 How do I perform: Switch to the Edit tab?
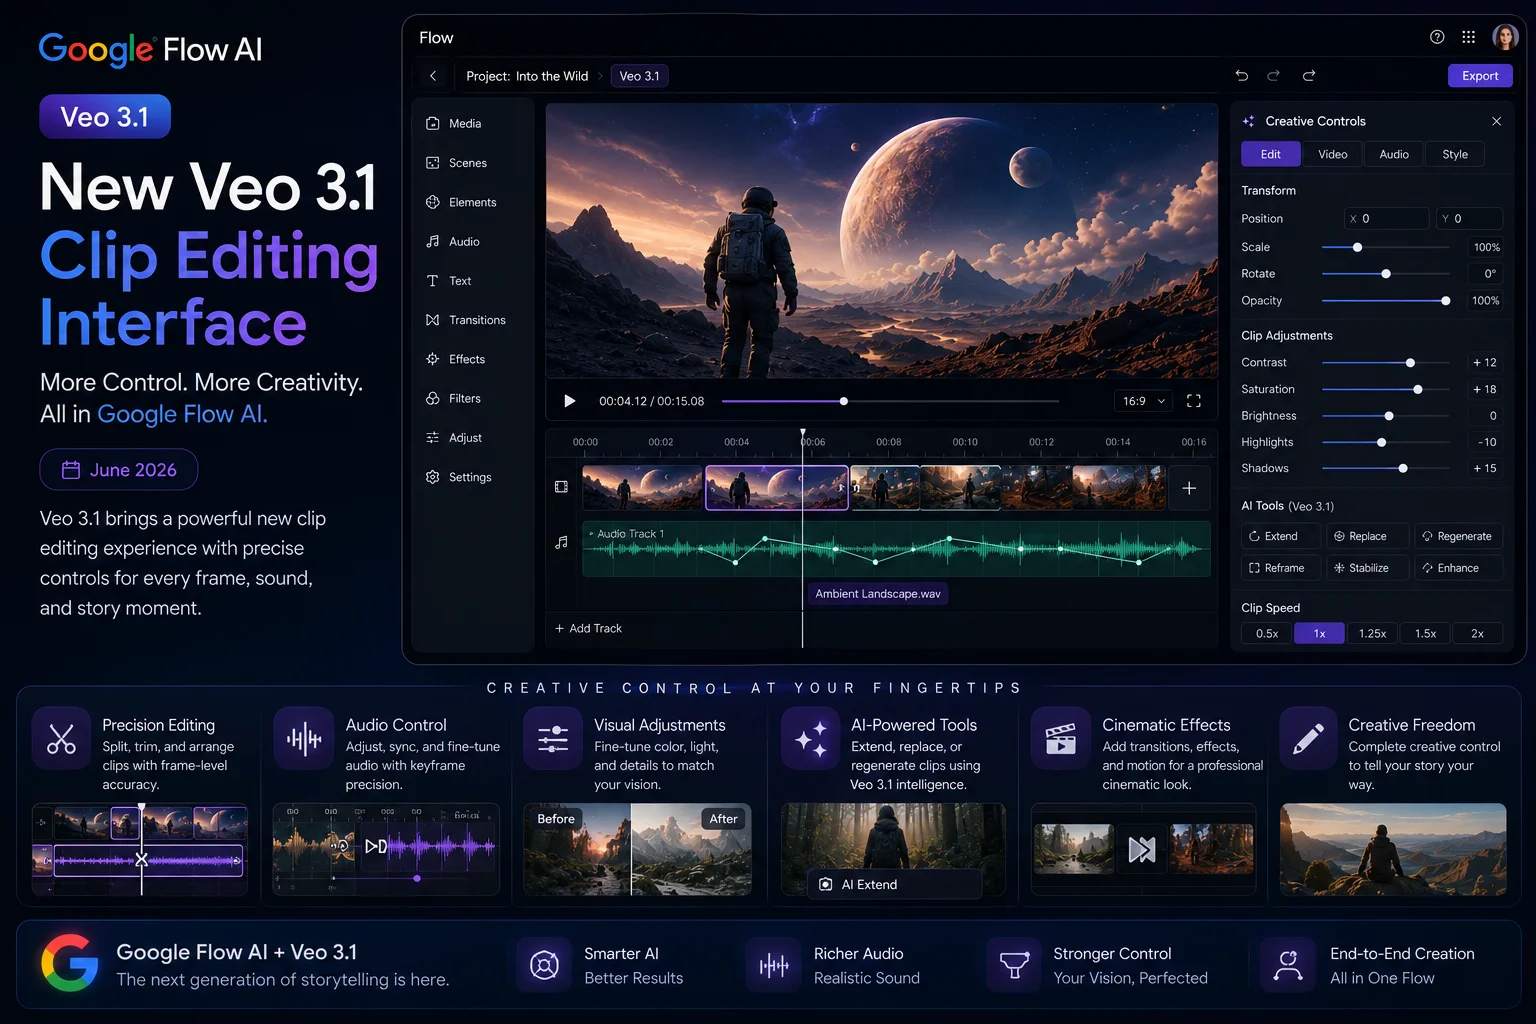[x=1271, y=154]
